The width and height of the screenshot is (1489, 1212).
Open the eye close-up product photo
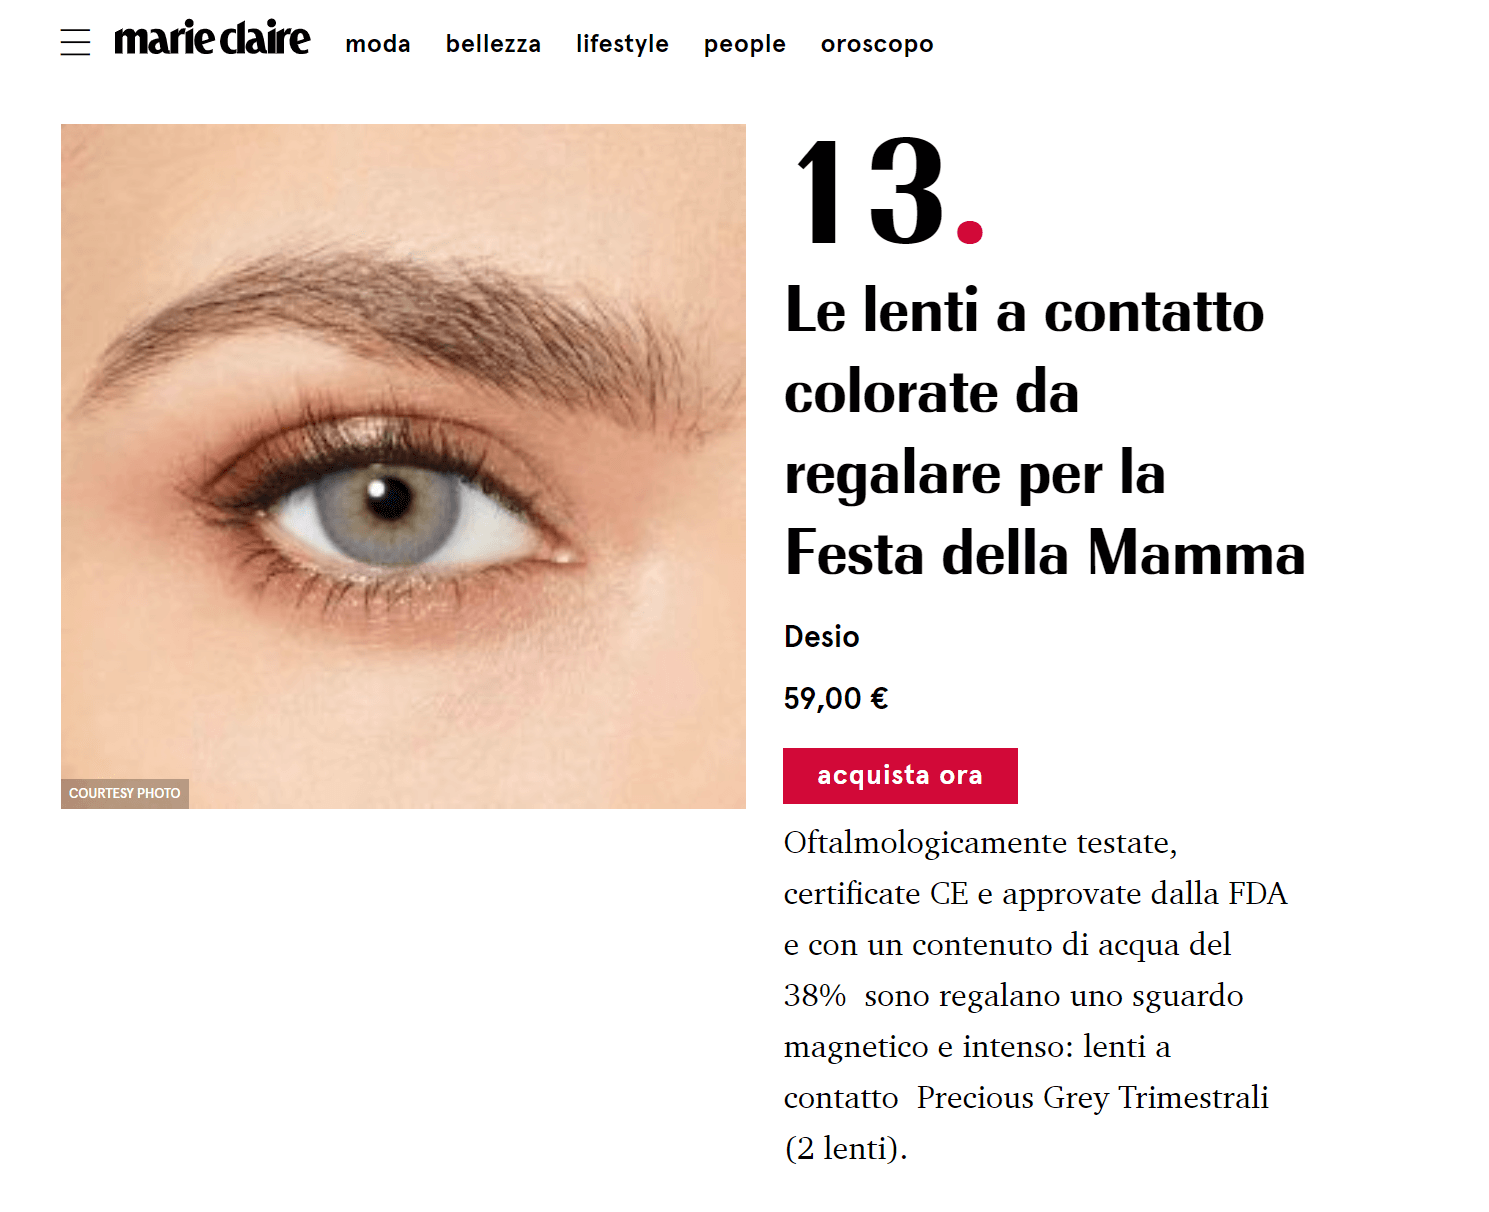[x=403, y=466]
